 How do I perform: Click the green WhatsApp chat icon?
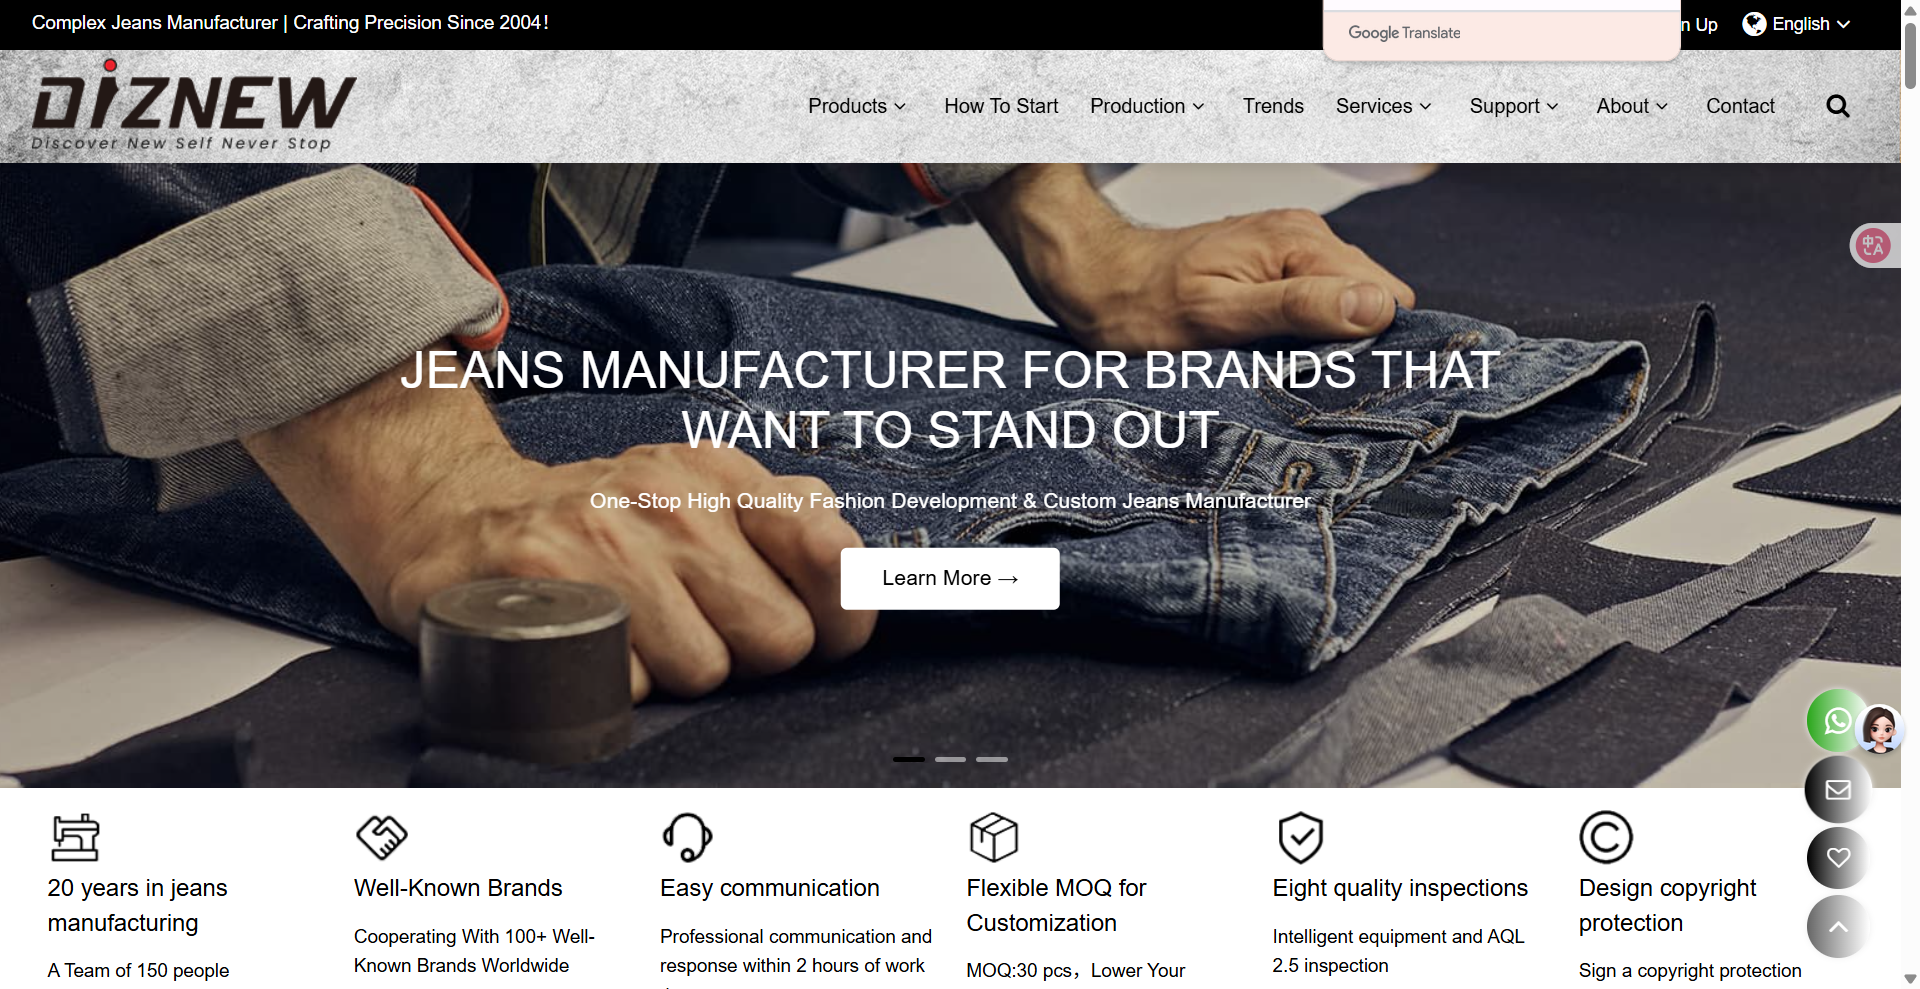click(x=1837, y=721)
